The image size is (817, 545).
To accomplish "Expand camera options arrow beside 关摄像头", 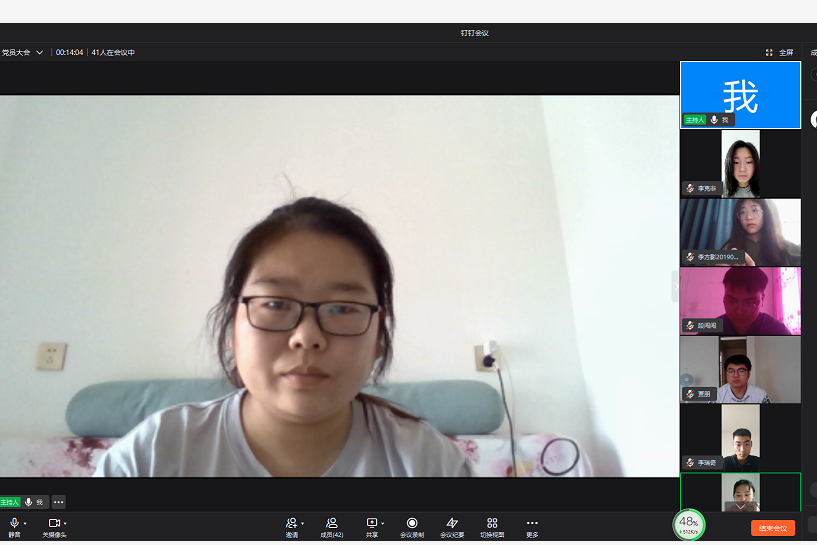I will [x=66, y=523].
